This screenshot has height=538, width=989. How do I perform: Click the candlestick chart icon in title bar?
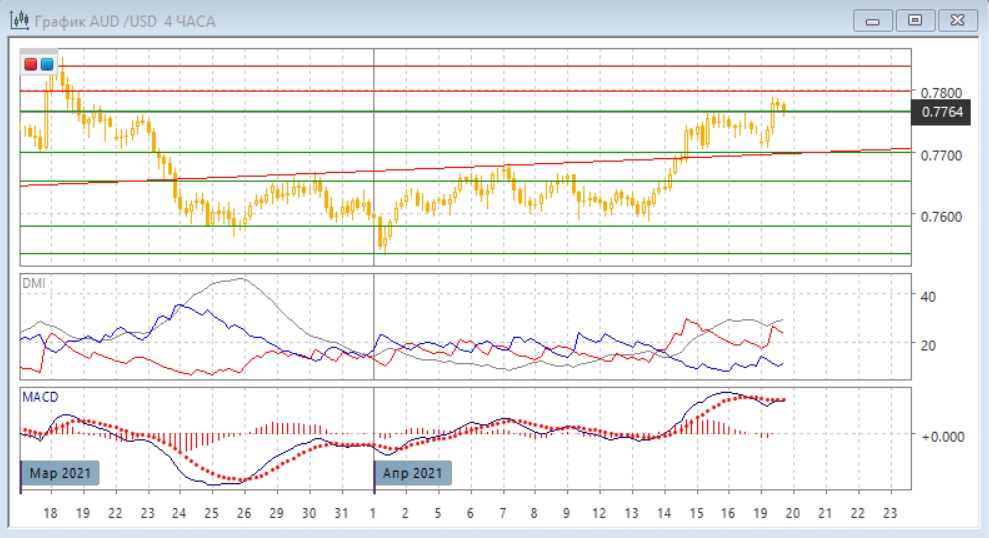tap(19, 20)
